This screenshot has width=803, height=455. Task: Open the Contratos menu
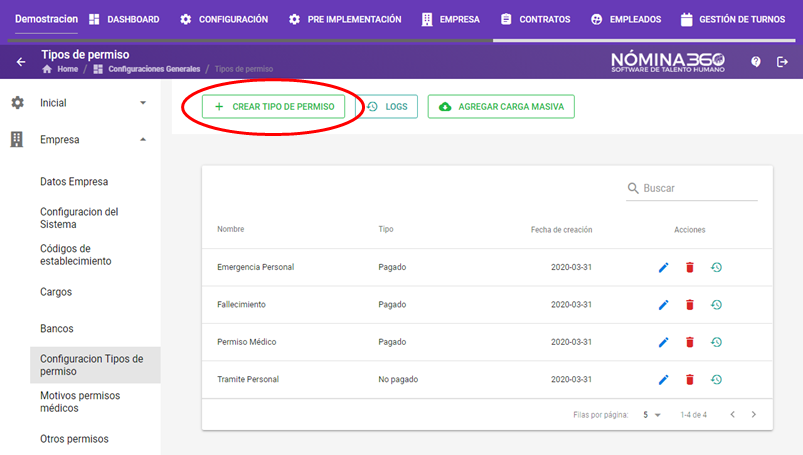(535, 19)
